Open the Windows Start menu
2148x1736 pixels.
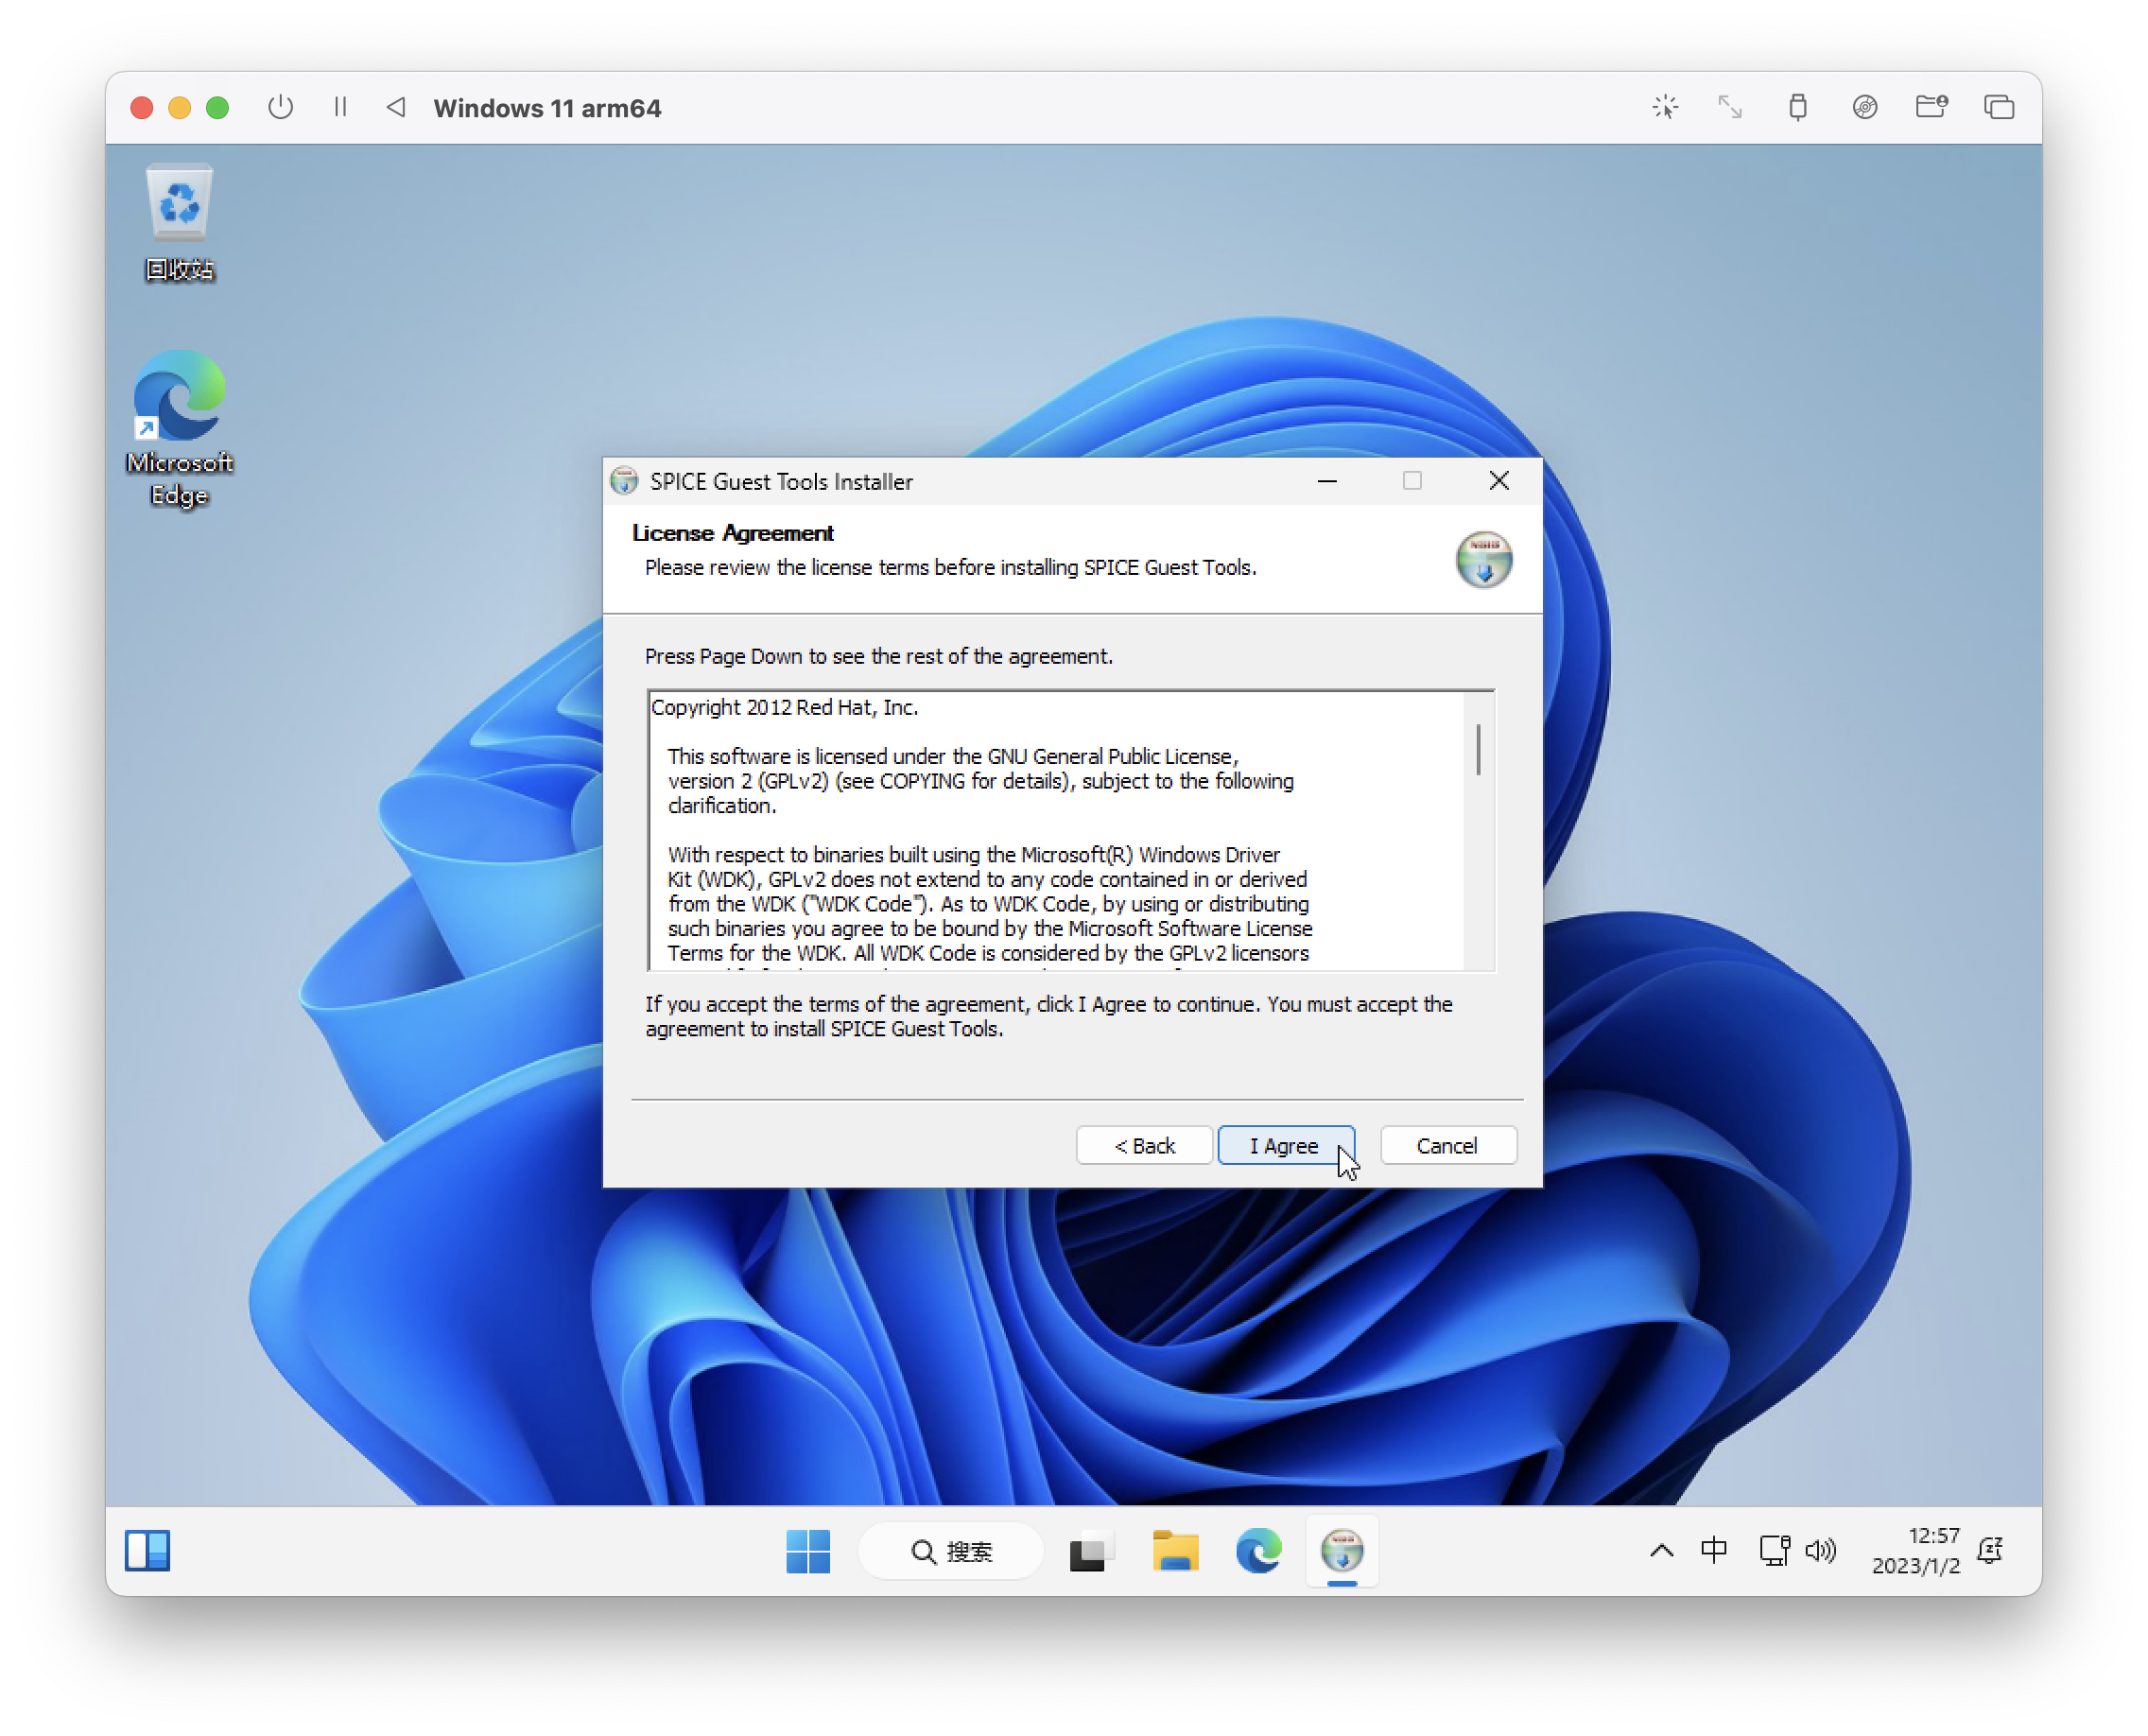tap(809, 1551)
